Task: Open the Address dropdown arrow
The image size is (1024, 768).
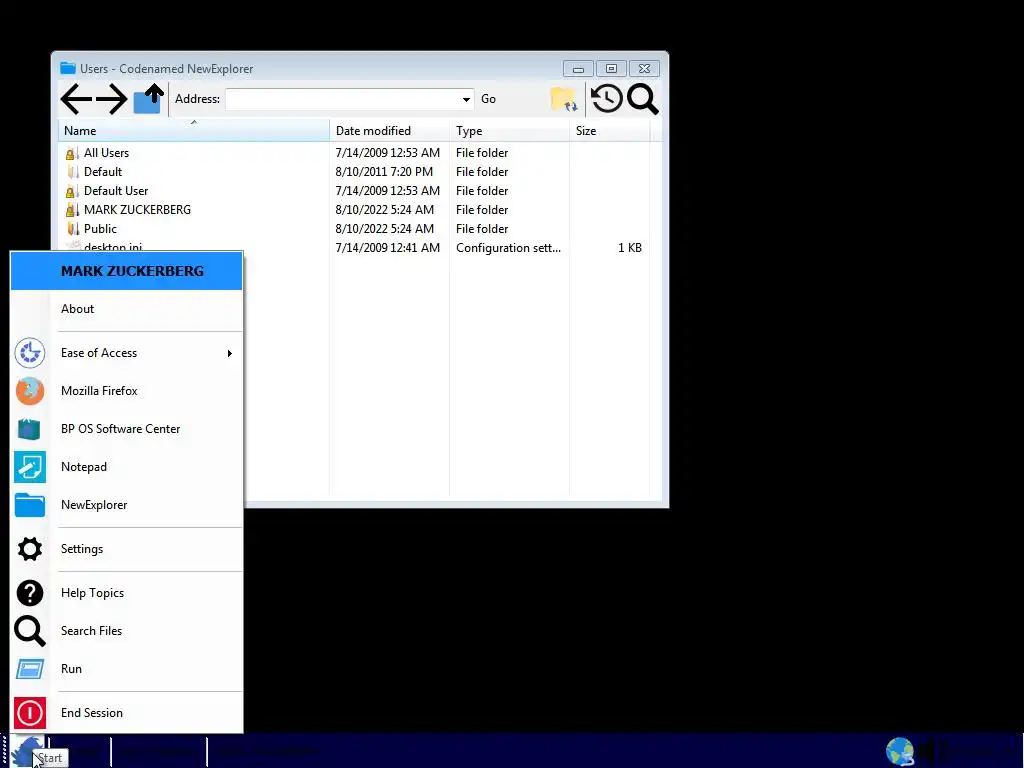Action: pos(466,99)
